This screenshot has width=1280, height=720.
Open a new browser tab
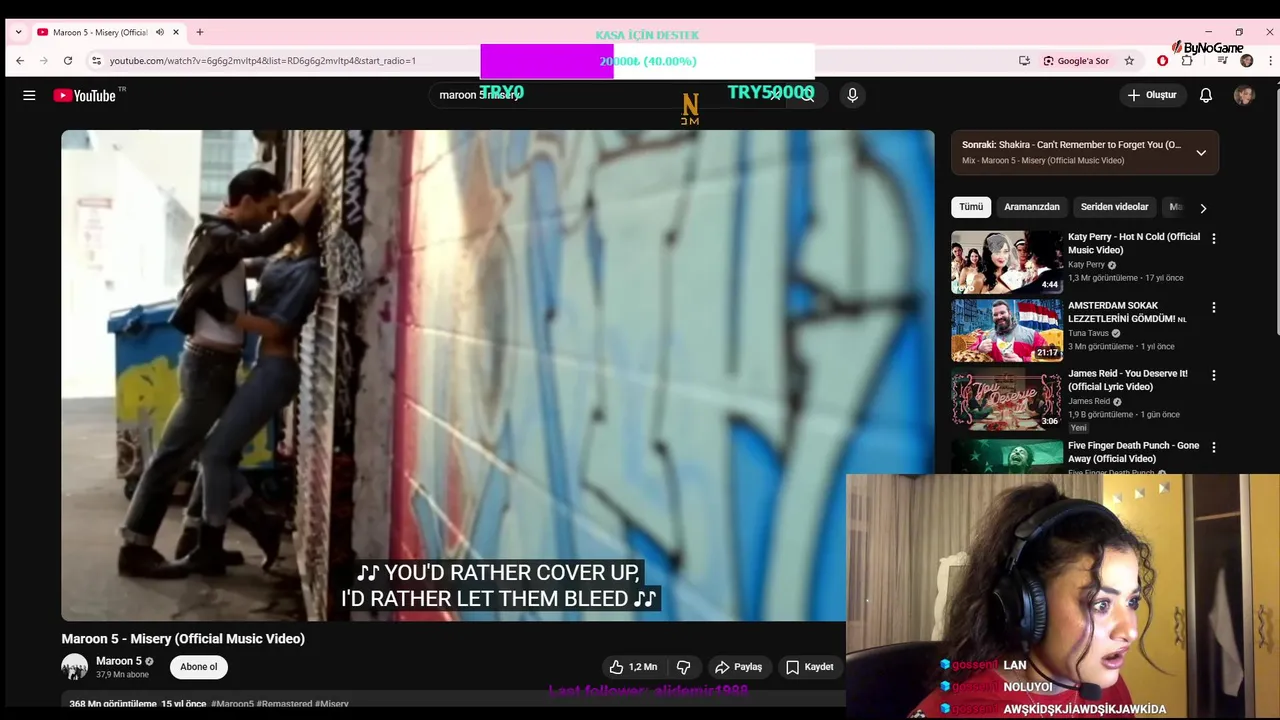pyautogui.click(x=200, y=32)
